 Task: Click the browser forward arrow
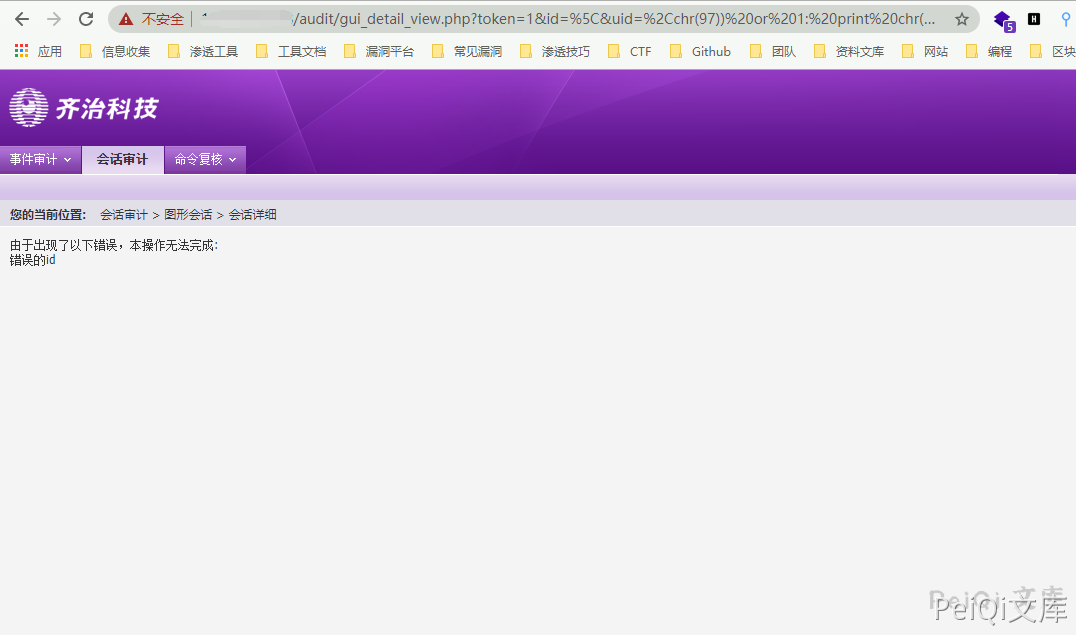54,19
